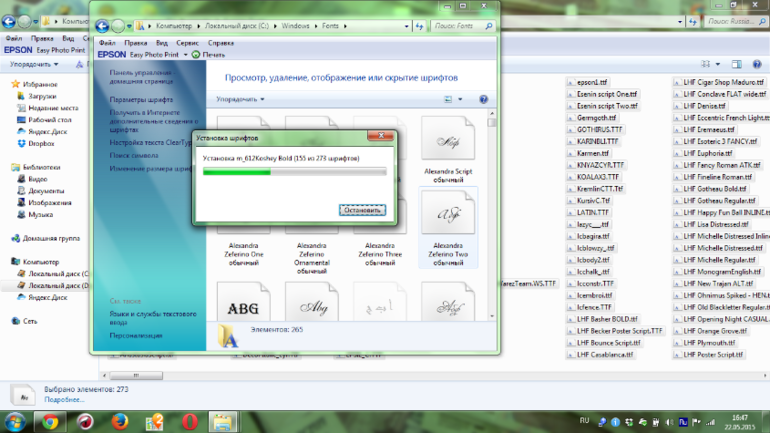Open the Справка menu
This screenshot has height=433, width=770.
pos(220,44)
